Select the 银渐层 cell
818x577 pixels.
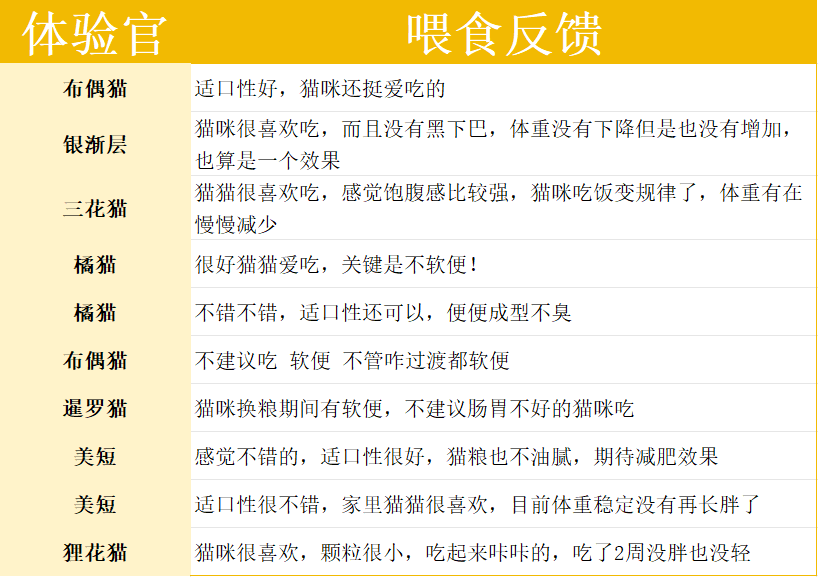pos(95,145)
